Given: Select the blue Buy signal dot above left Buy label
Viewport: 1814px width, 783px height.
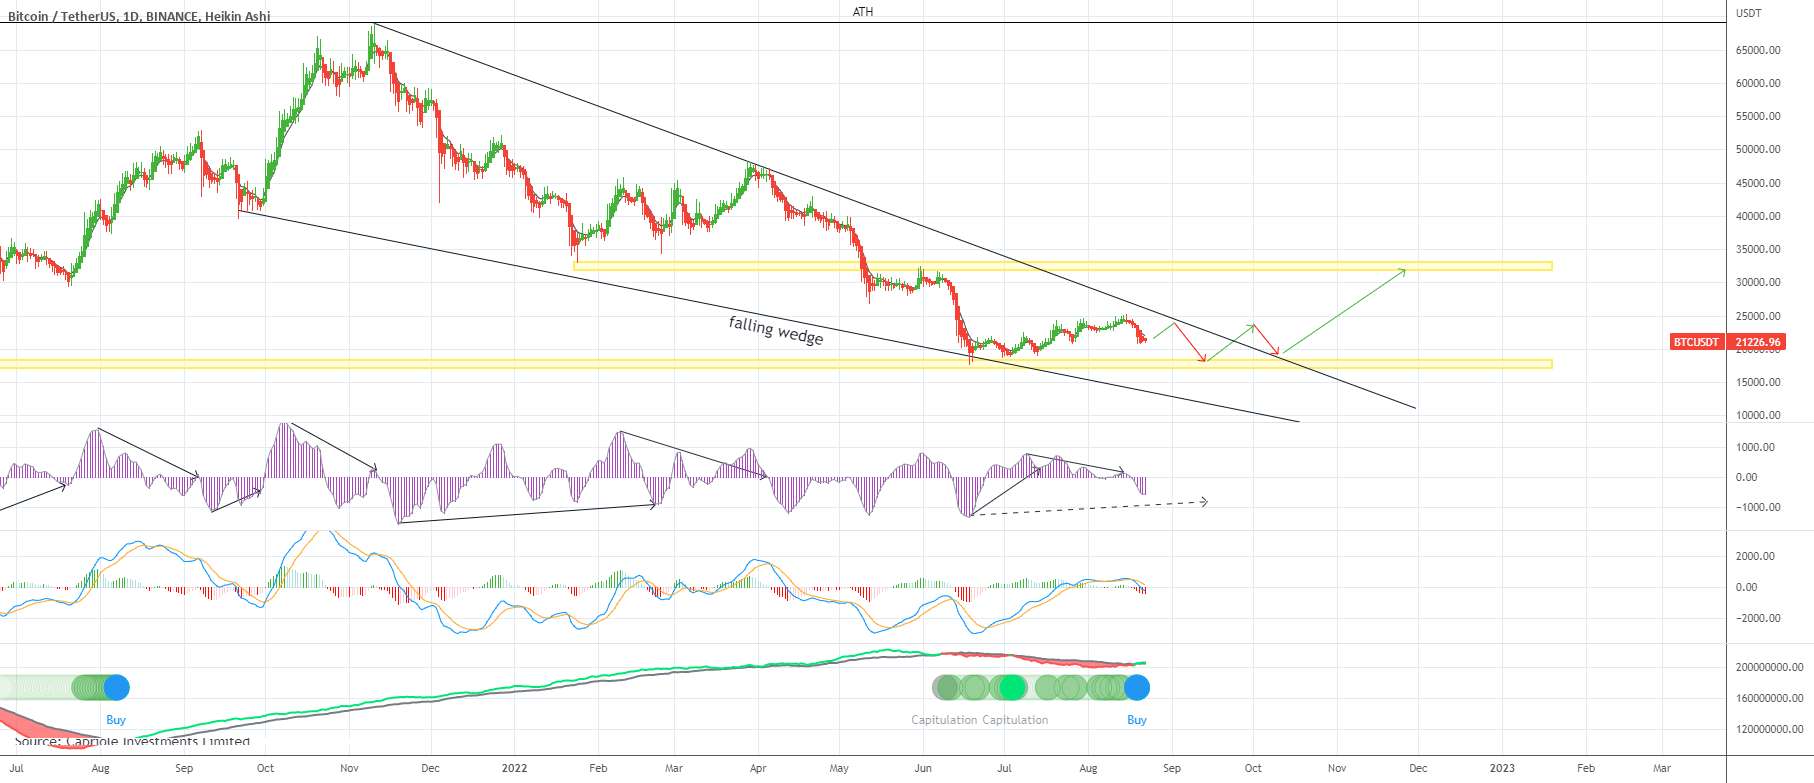Looking at the screenshot, I should point(117,688).
